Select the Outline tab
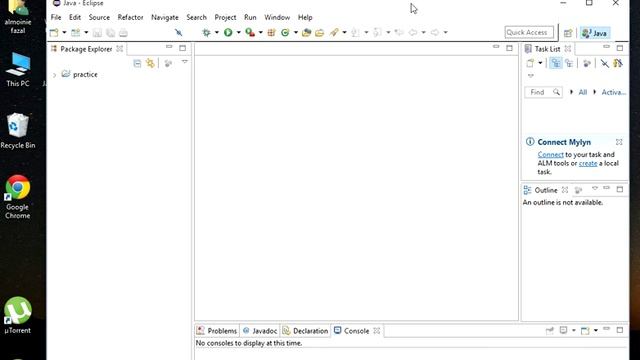 (x=546, y=190)
